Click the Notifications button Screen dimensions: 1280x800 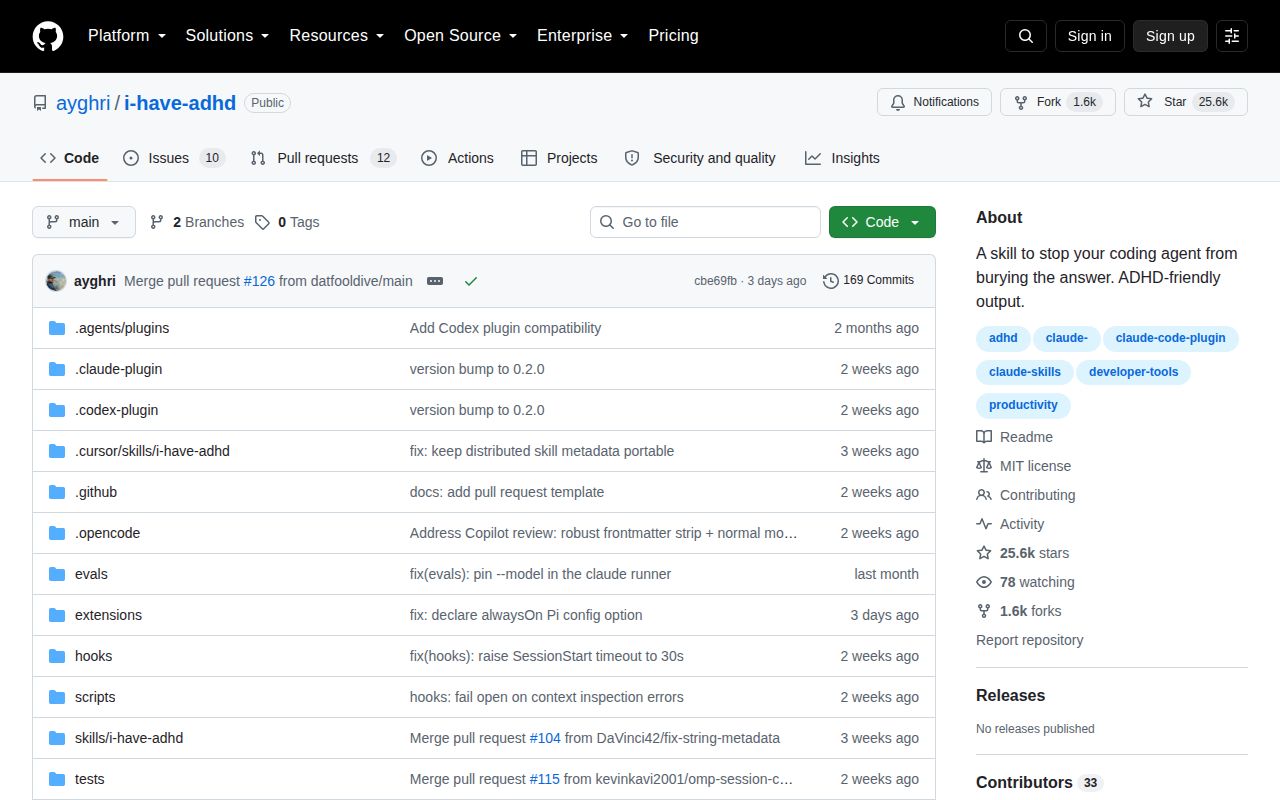pos(935,102)
